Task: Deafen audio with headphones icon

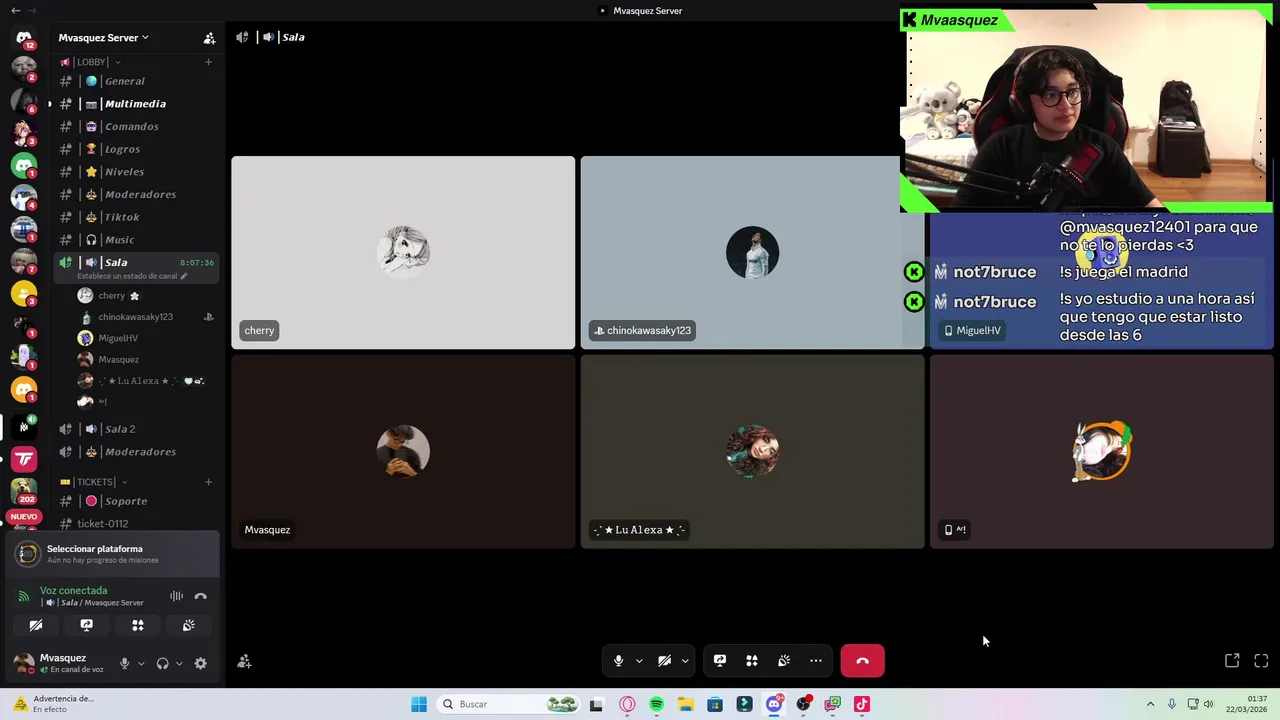Action: (x=162, y=663)
